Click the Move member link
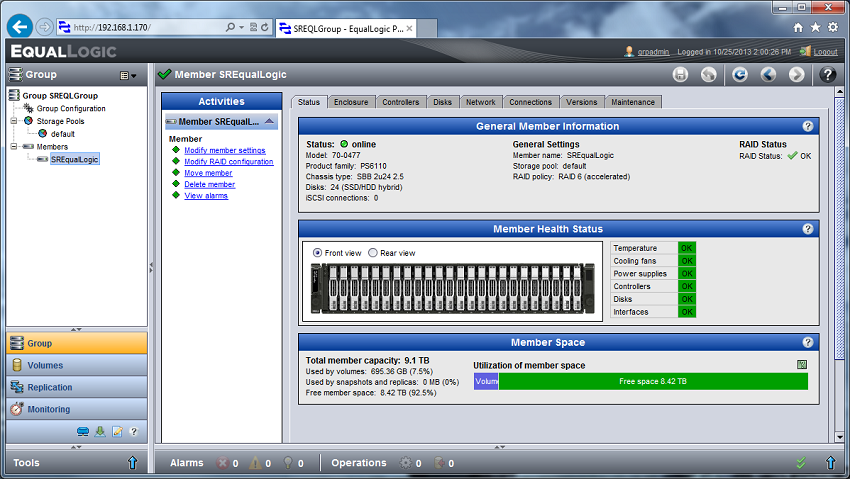The height and width of the screenshot is (479, 850). pos(208,173)
